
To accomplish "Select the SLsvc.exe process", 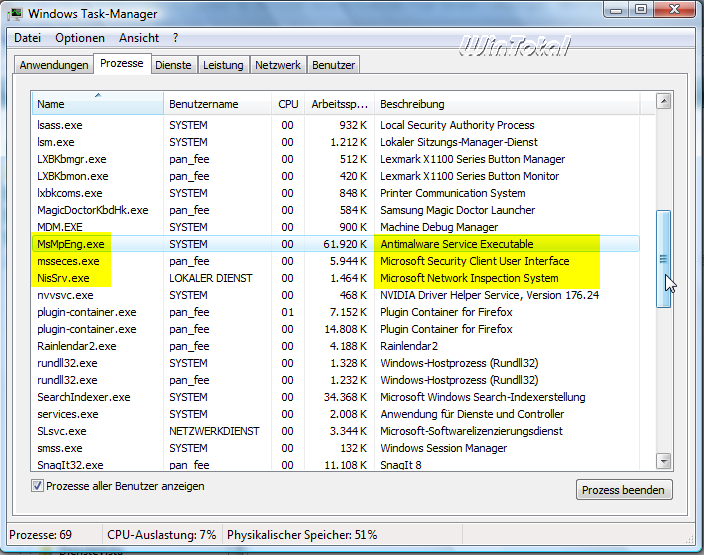I will (336, 432).
